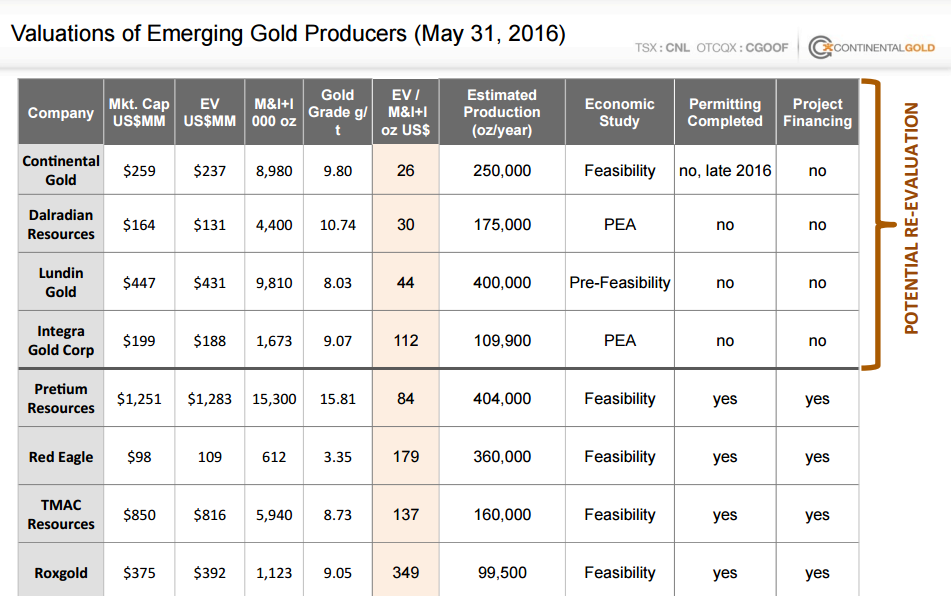Image resolution: width=951 pixels, height=596 pixels.
Task: Click Lundin Gold's '9,810' ounces cell
Action: pyautogui.click(x=274, y=283)
